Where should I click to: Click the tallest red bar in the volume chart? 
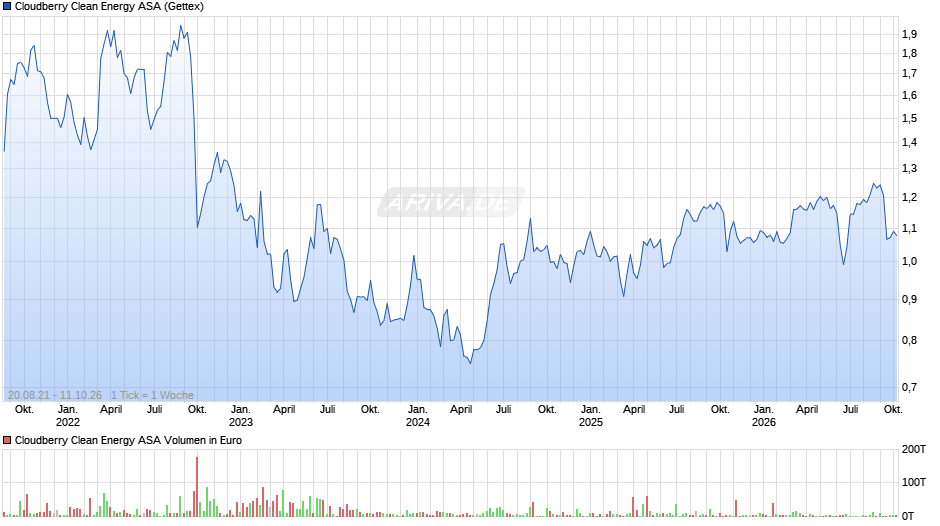[x=197, y=486]
